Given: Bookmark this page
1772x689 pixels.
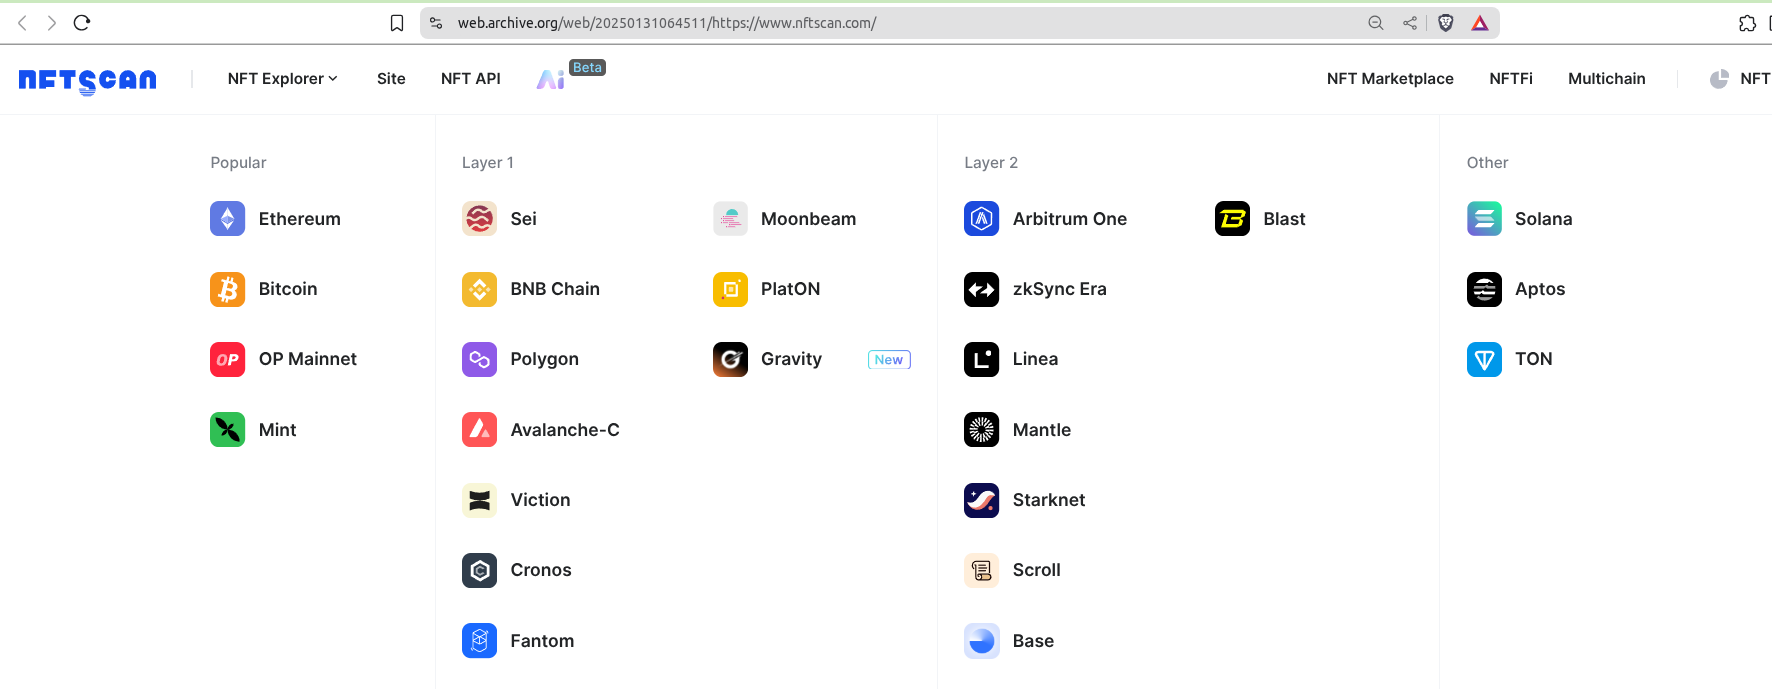Looking at the screenshot, I should coord(397,23).
